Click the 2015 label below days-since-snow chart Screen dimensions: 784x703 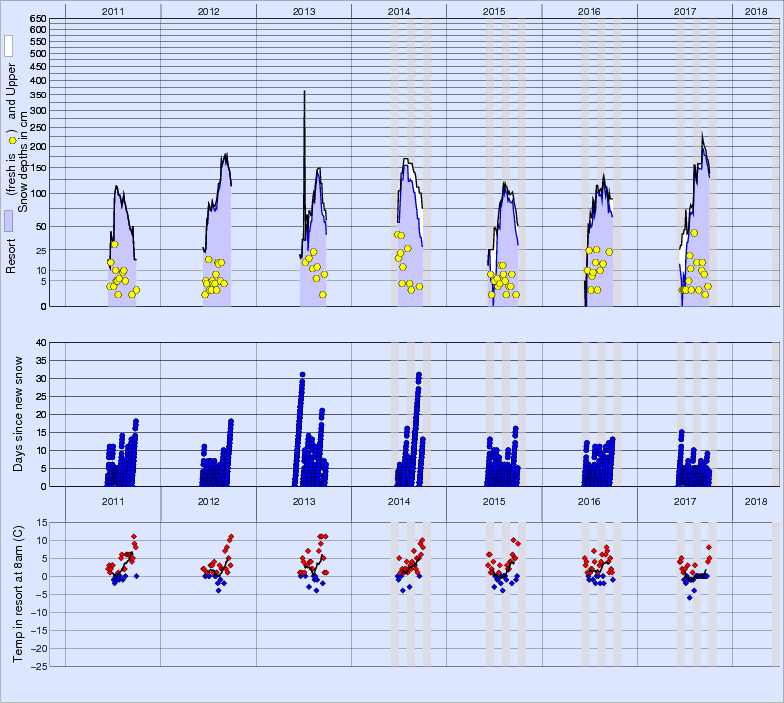[494, 502]
